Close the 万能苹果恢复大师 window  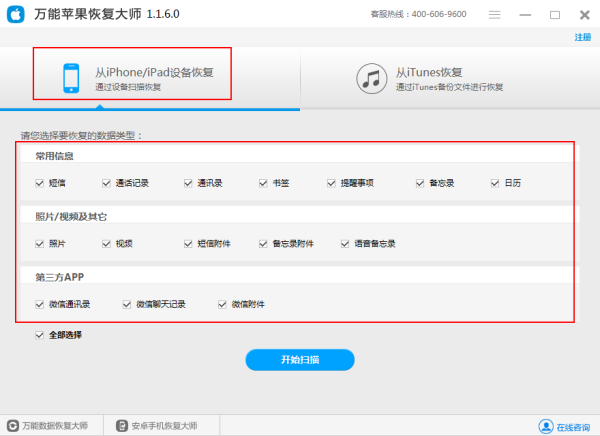click(x=585, y=15)
